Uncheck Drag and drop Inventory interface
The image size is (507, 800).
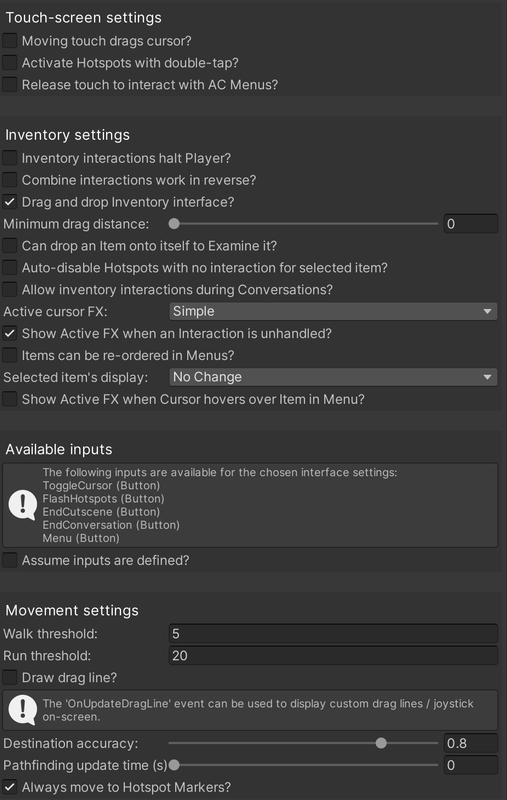click(10, 202)
